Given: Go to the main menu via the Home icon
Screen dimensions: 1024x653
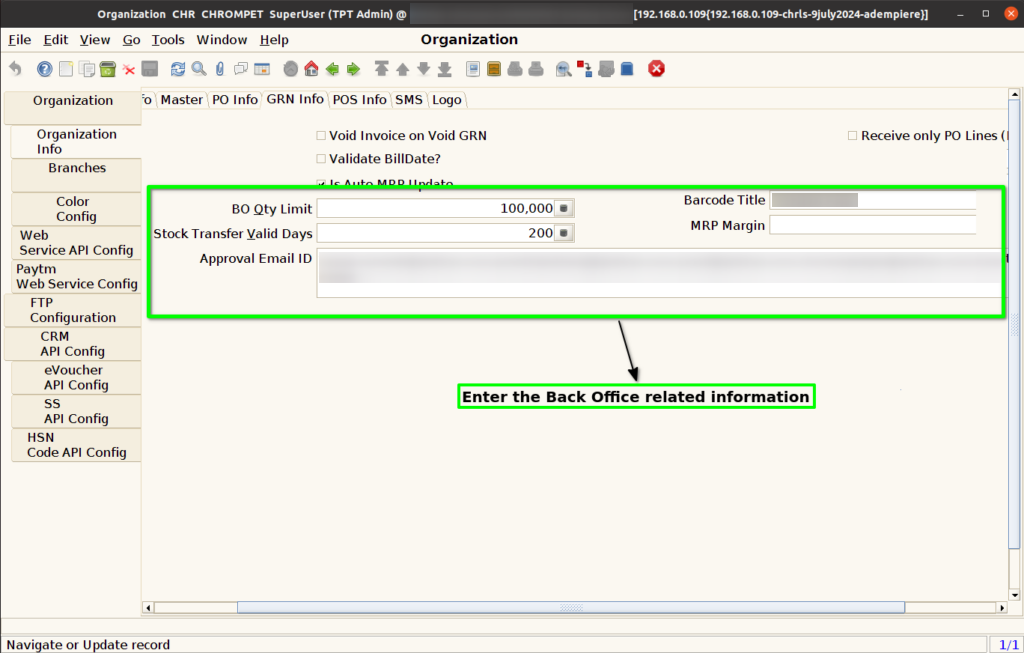Looking at the screenshot, I should tap(312, 69).
